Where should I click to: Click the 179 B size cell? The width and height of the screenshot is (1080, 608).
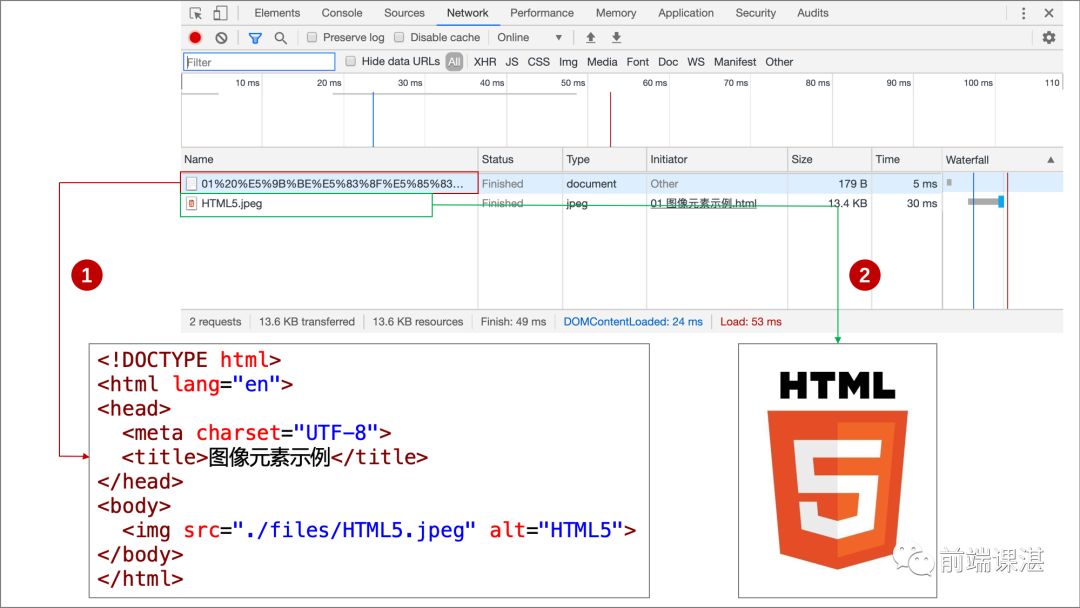tap(853, 184)
